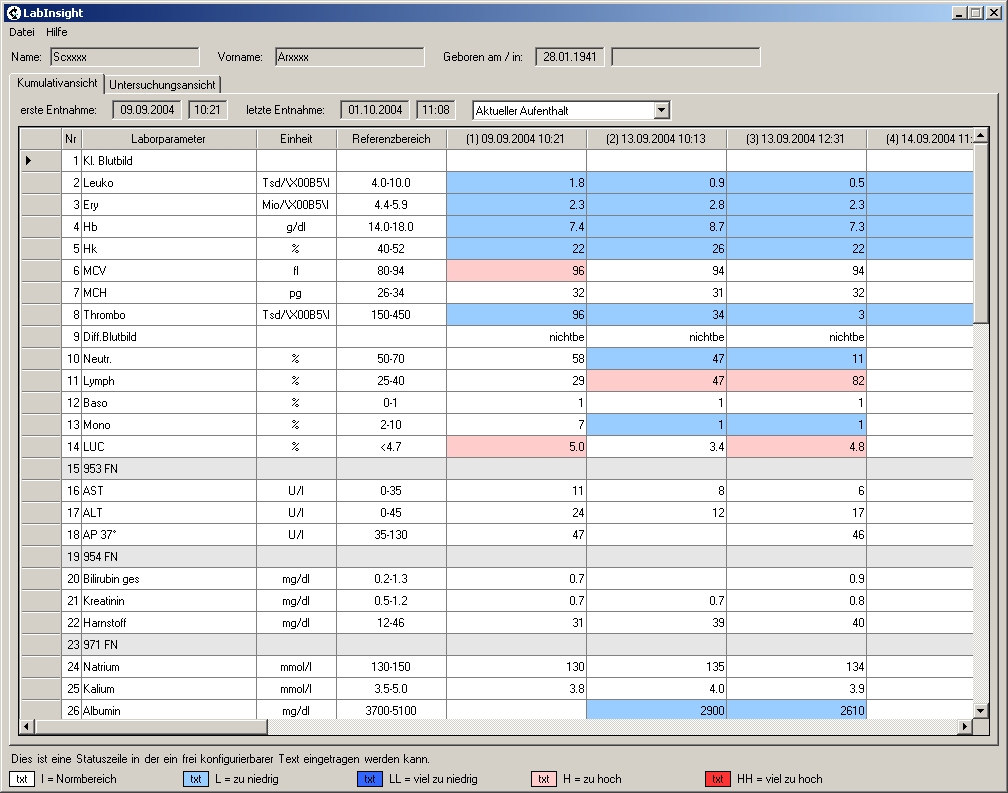Click the horizontal scrollbar right arrow
Viewport: 1008px width, 793px height.
click(965, 727)
